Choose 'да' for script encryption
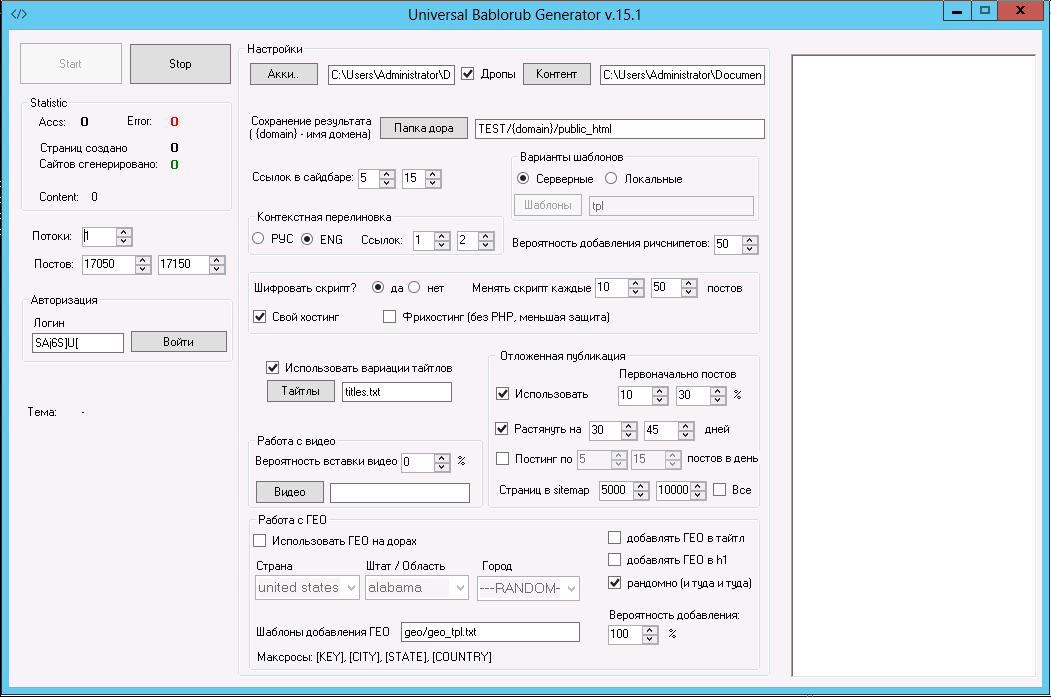This screenshot has height=697, width=1051. point(378,288)
